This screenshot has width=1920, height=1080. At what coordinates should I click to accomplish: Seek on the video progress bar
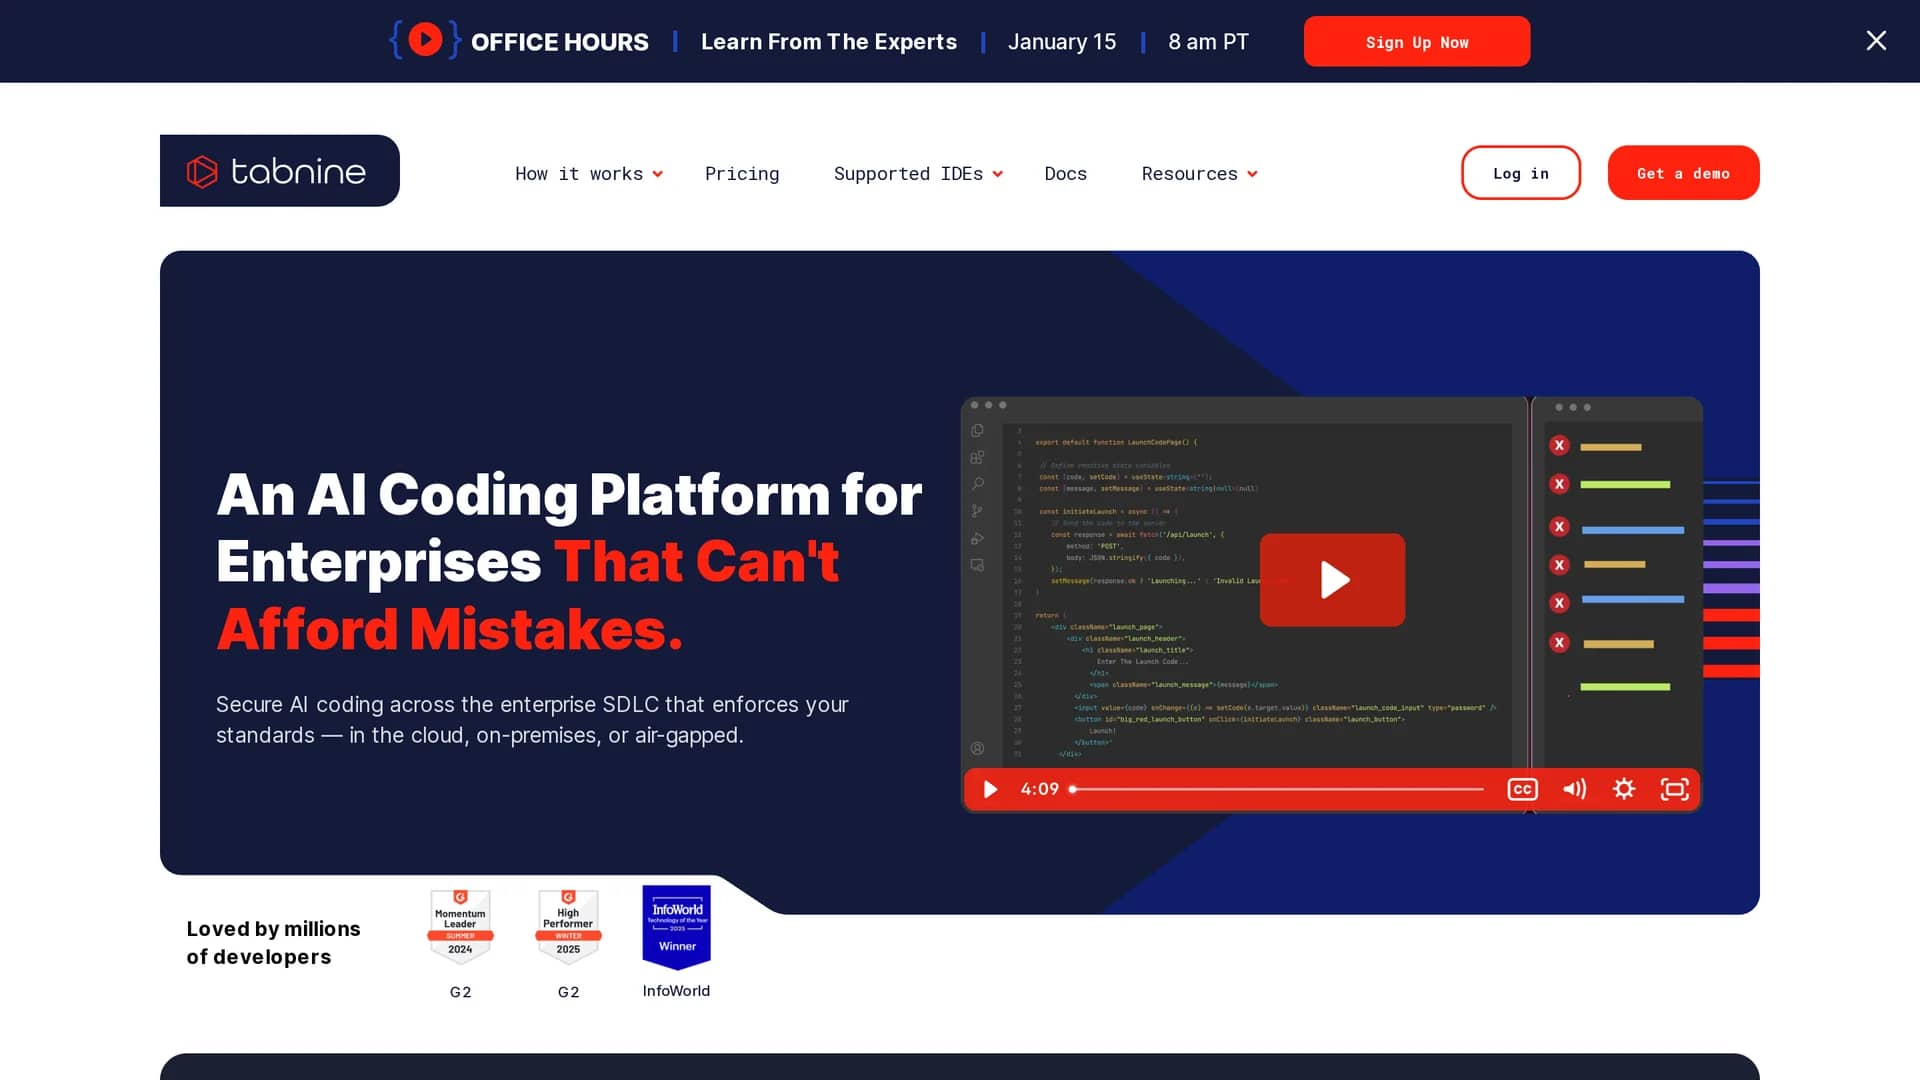[x=1276, y=789]
